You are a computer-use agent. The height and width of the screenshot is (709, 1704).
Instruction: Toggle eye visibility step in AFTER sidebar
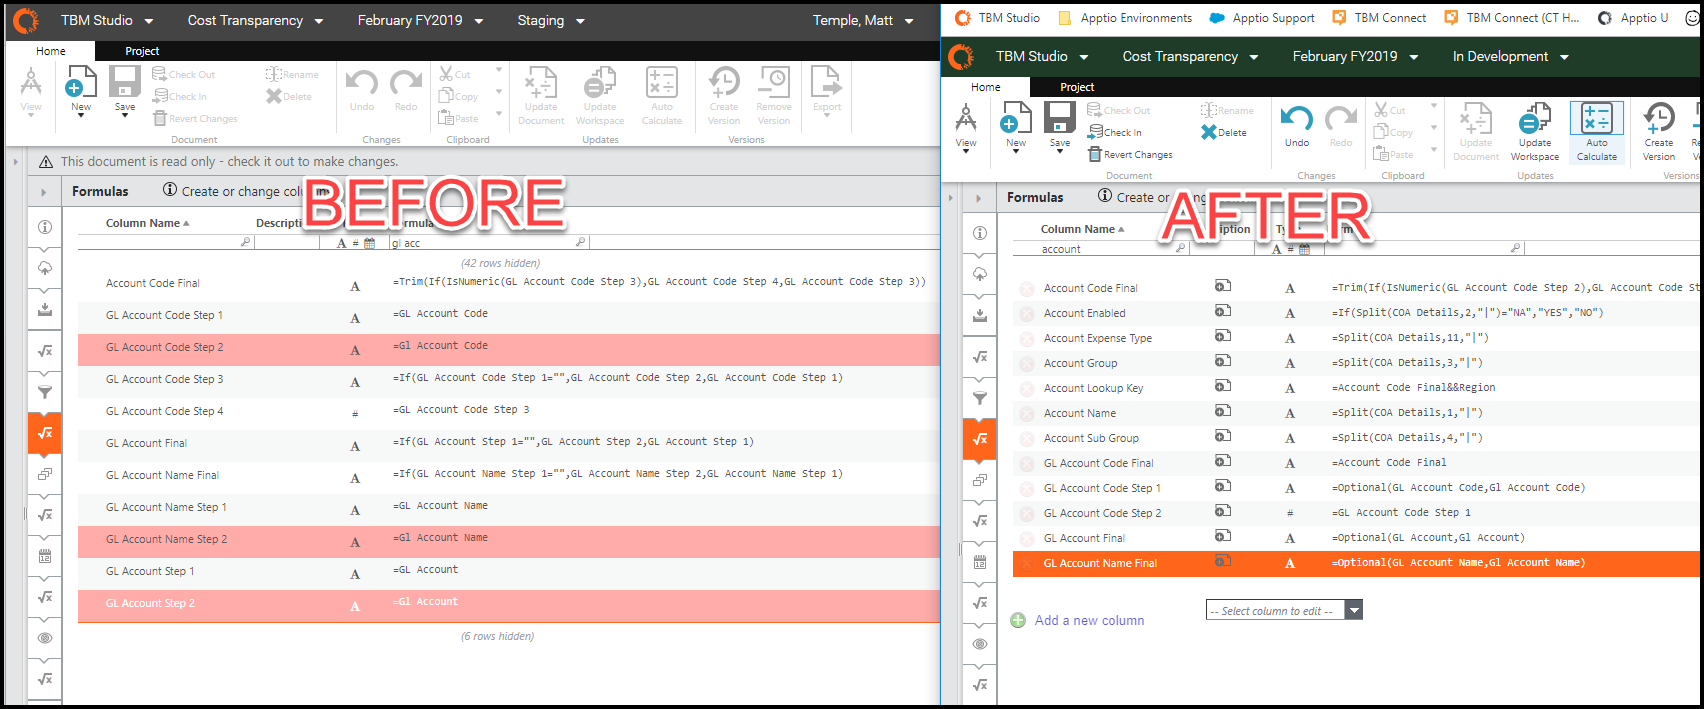pyautogui.click(x=980, y=644)
